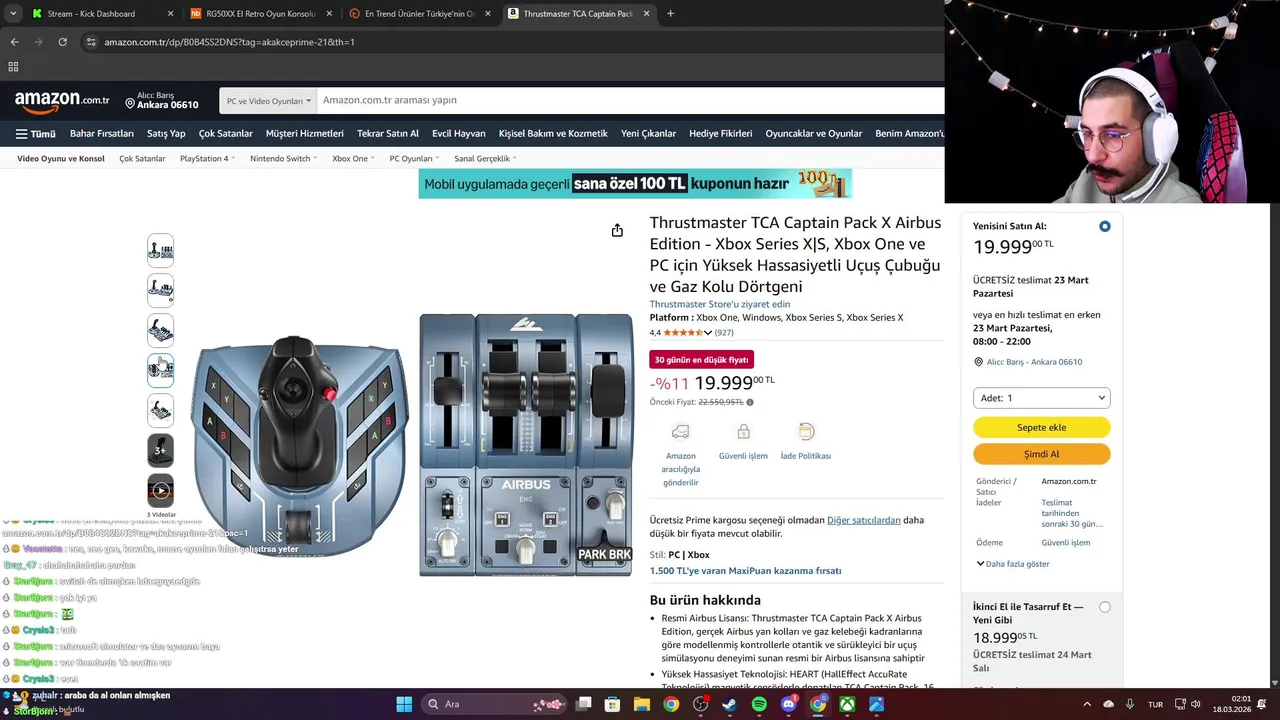The width and height of the screenshot is (1280, 720).
Task: Expand Daha fazla göster in buy box
Action: pos(1012,564)
